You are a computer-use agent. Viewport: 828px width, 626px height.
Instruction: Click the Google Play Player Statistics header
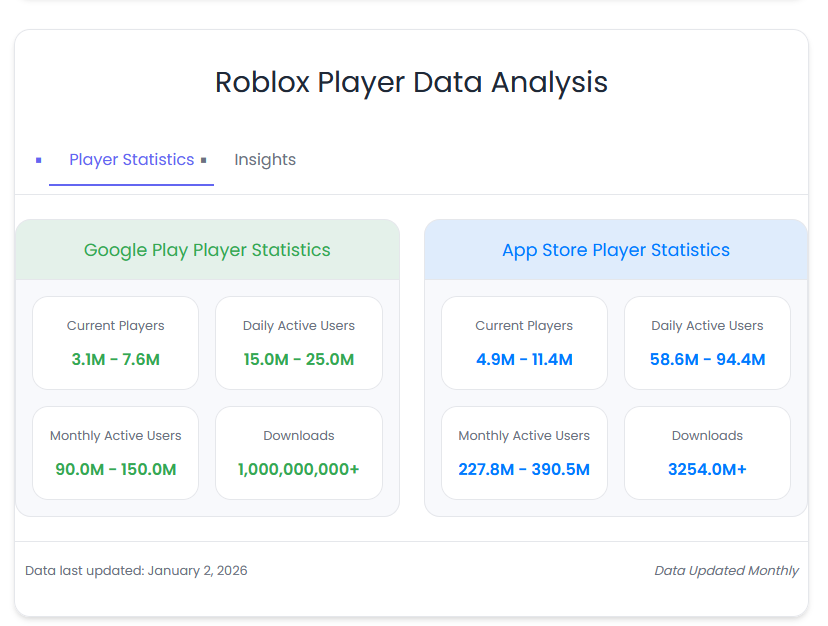[x=207, y=250]
